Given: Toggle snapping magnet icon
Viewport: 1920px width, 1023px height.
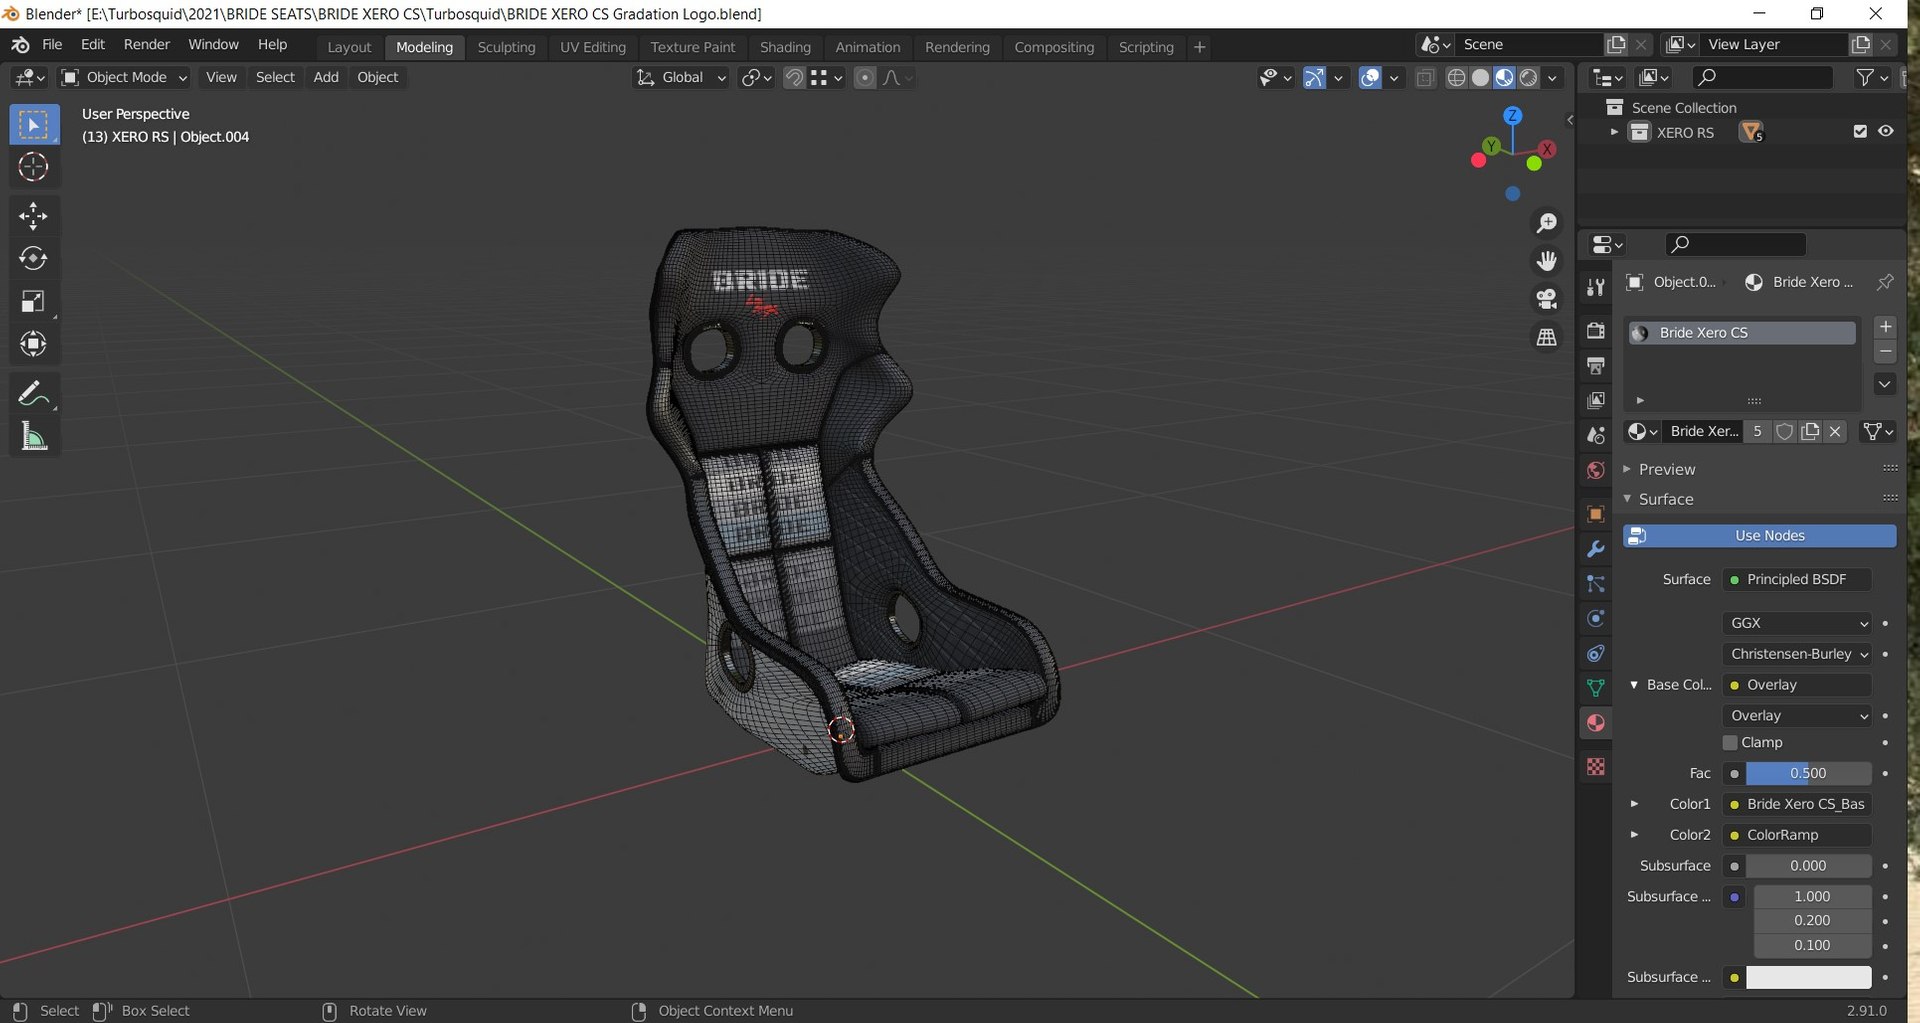Looking at the screenshot, I should click(x=794, y=78).
